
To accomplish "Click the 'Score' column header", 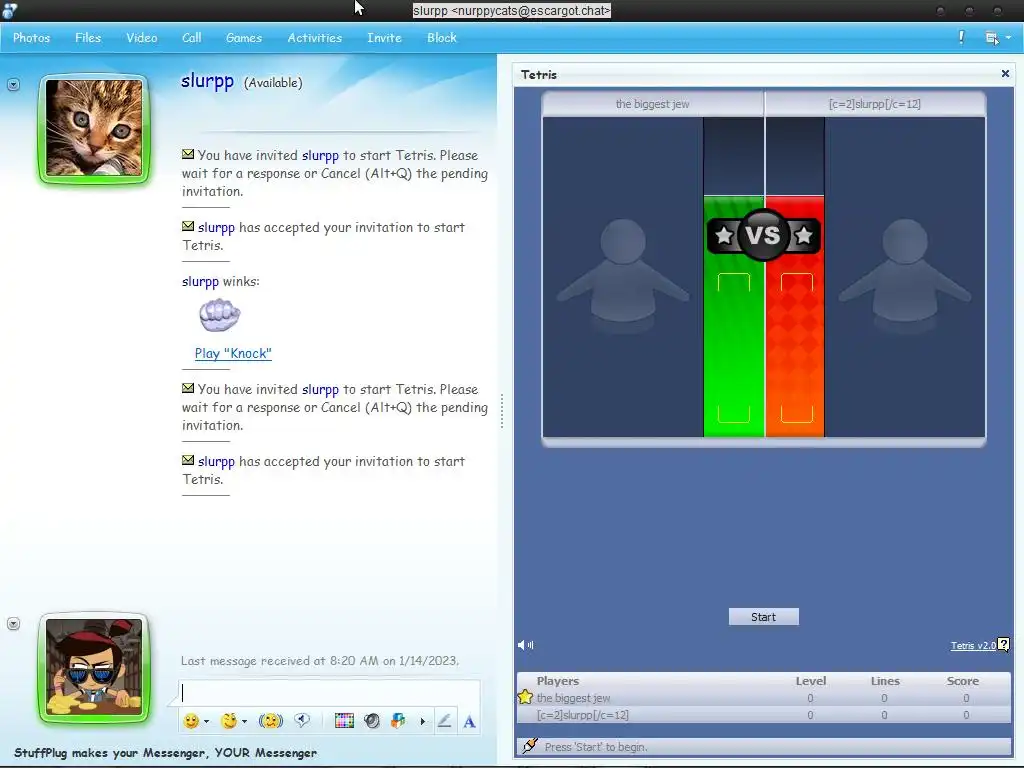I will point(963,680).
